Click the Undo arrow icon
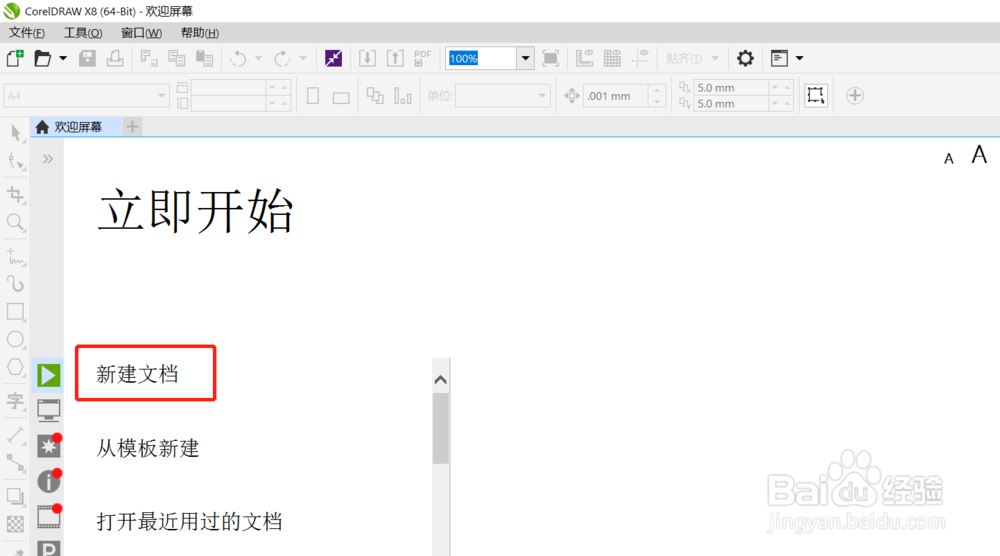The height and width of the screenshot is (556, 1000). (239, 59)
